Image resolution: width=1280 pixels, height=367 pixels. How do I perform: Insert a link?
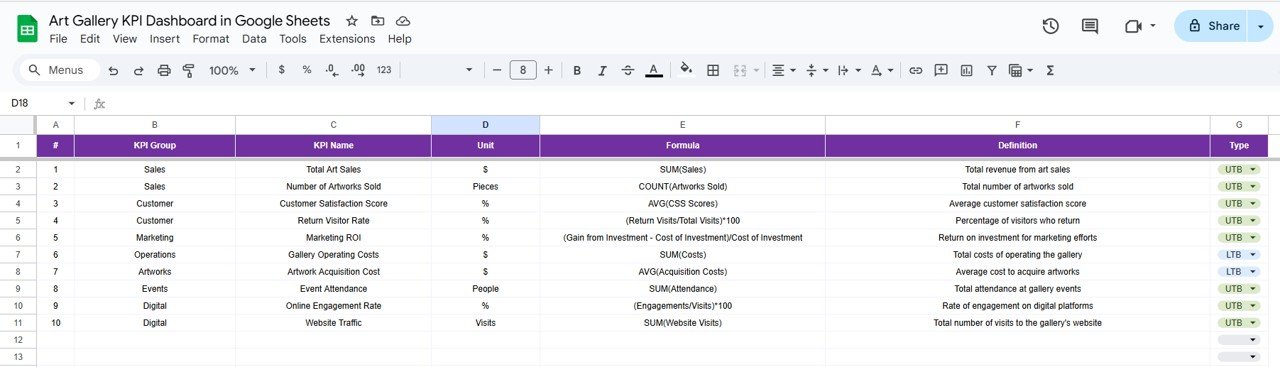pyautogui.click(x=915, y=70)
